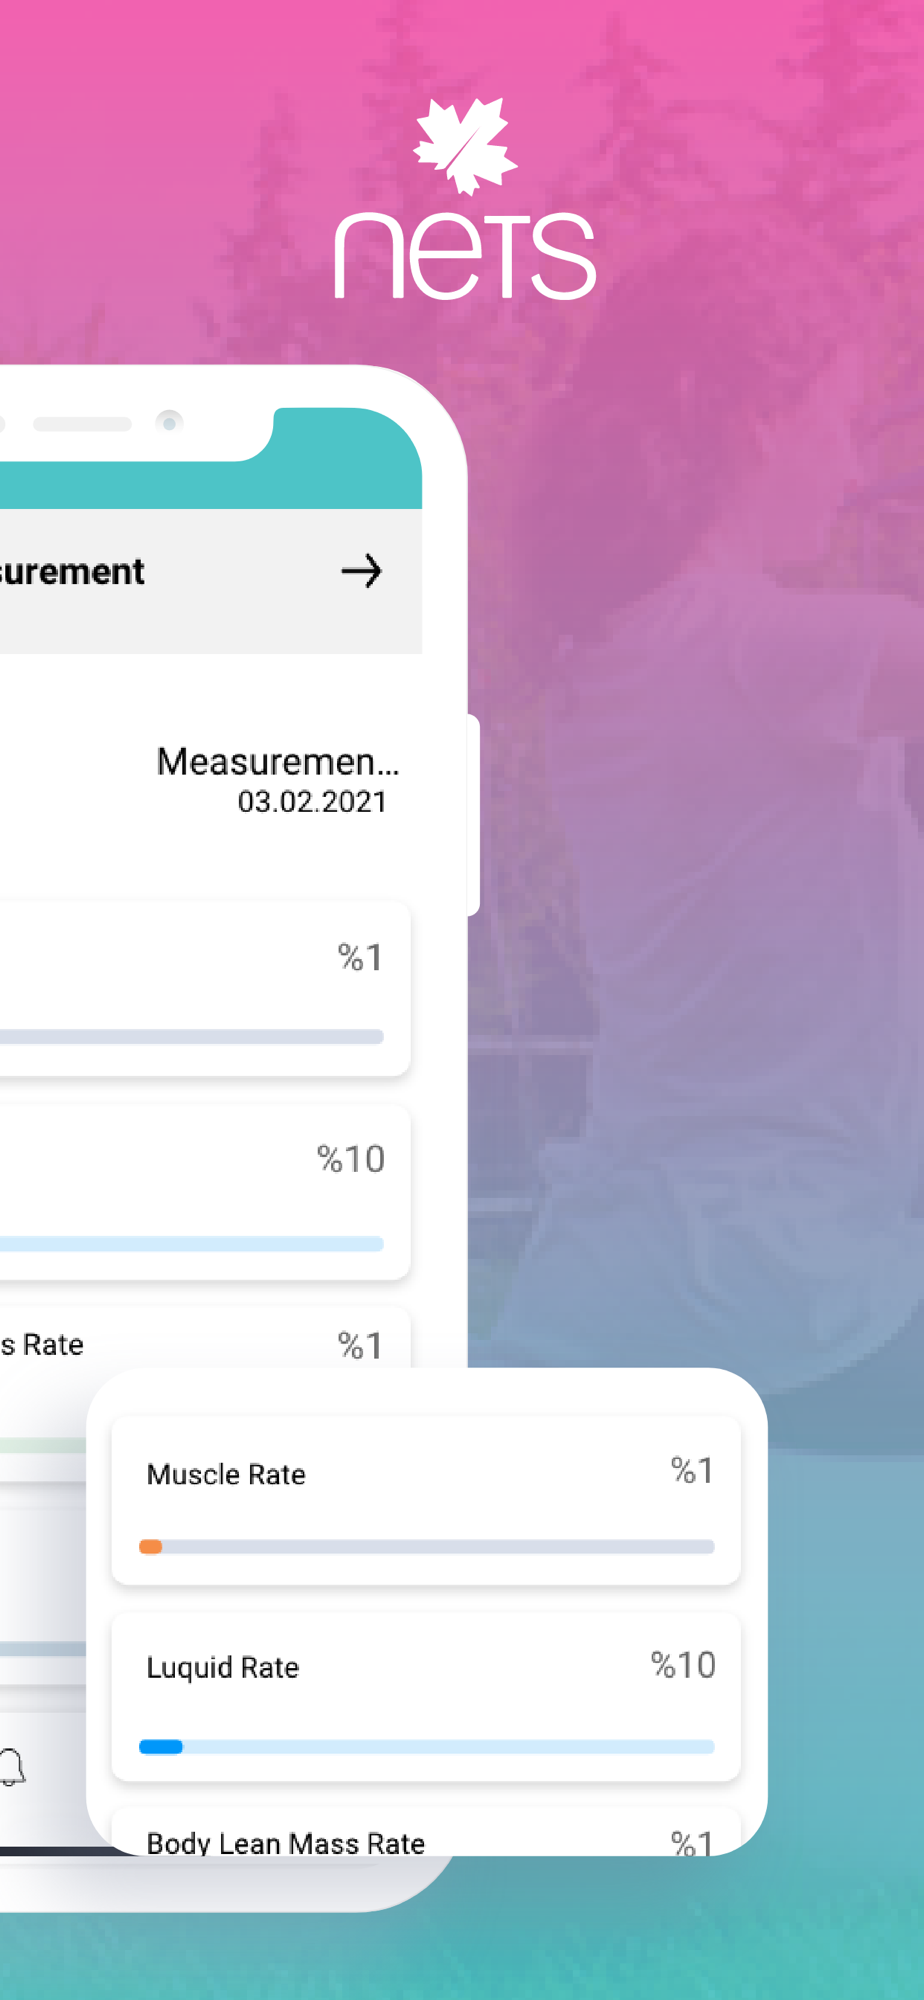Tap the phone front camera dot
The image size is (924, 2000).
point(169,423)
